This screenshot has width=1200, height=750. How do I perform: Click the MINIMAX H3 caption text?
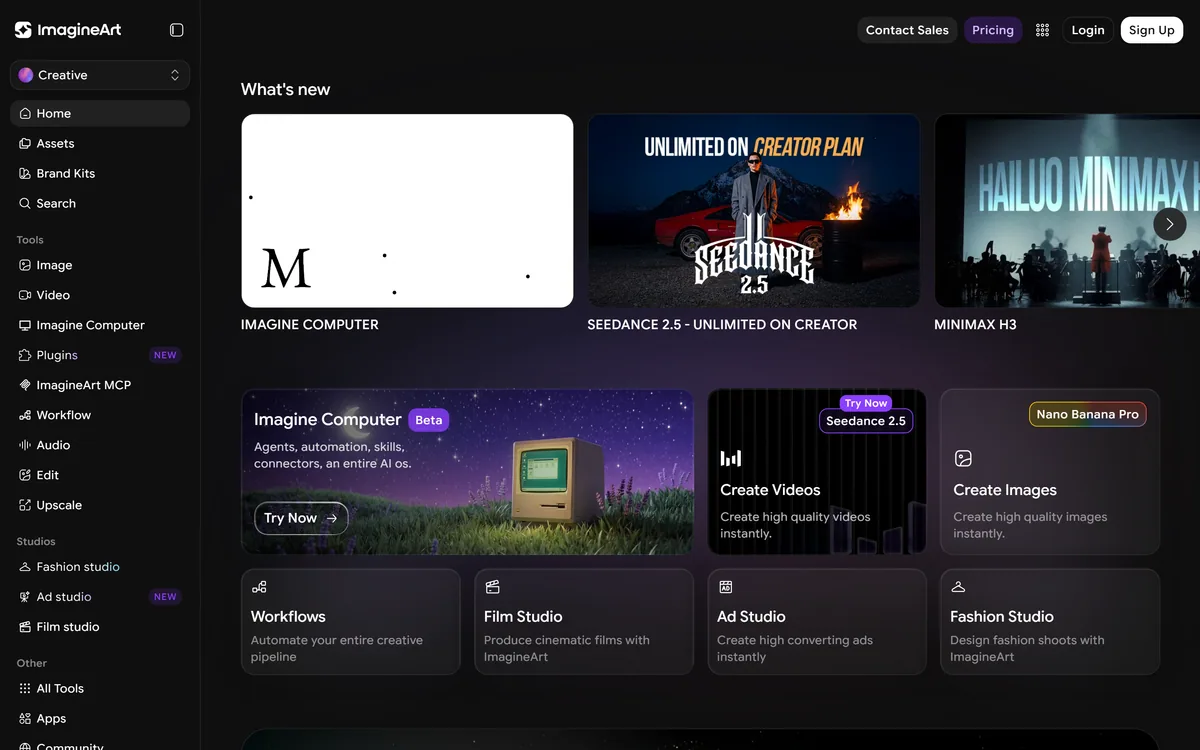point(975,325)
